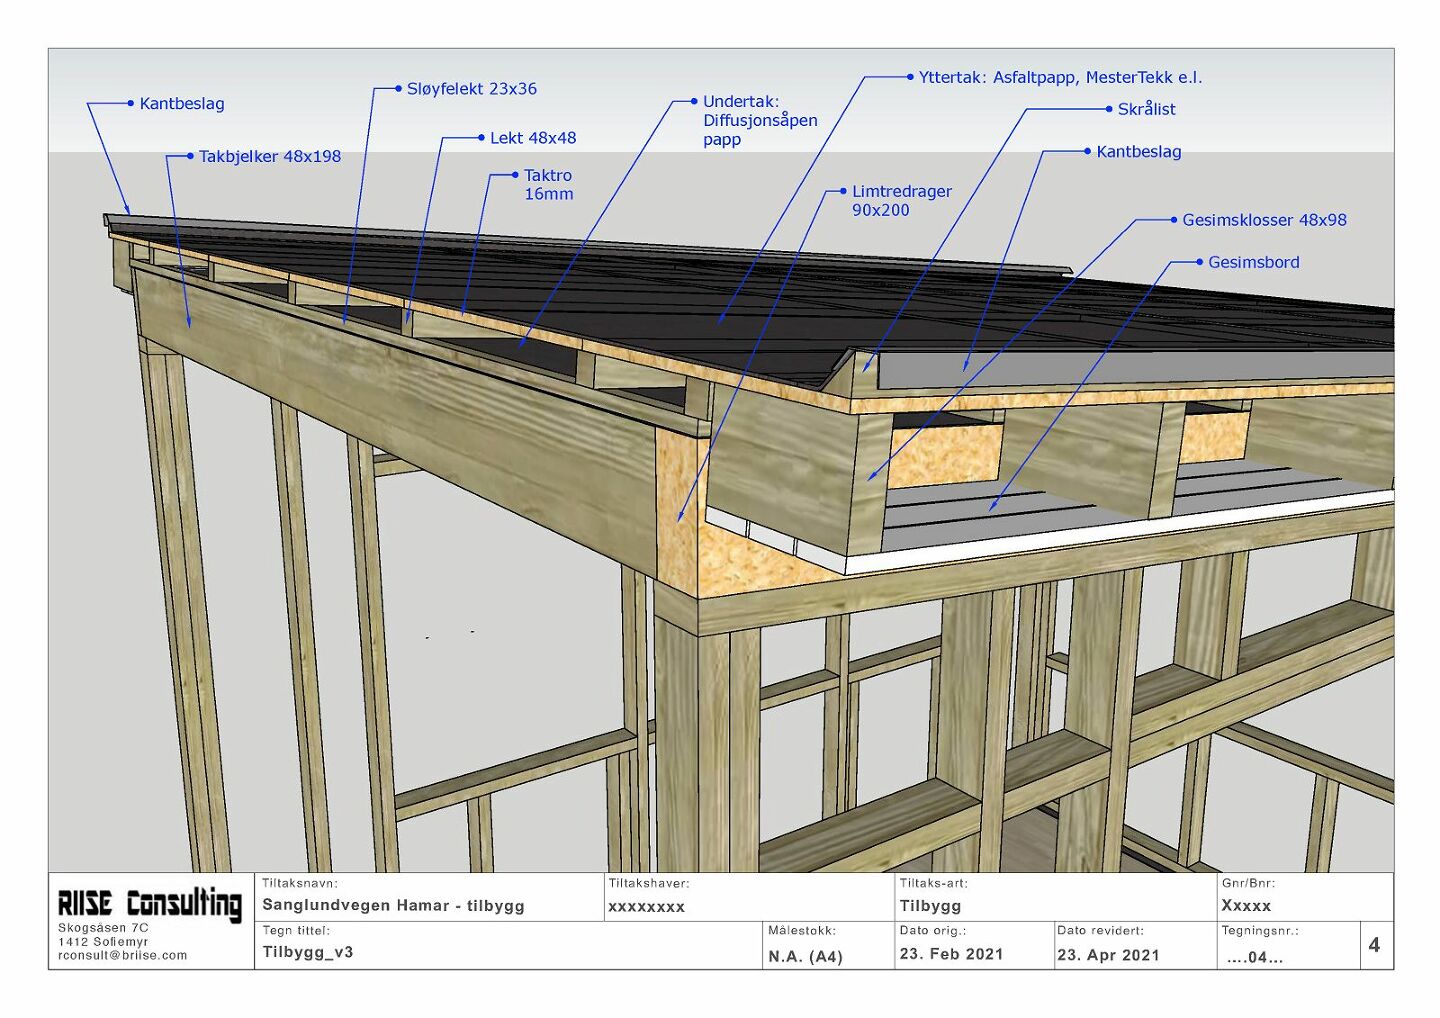Screen dimensions: 1440x1018
Task: Click the Undertak Diffusjonsåpen papp label
Action: [759, 120]
